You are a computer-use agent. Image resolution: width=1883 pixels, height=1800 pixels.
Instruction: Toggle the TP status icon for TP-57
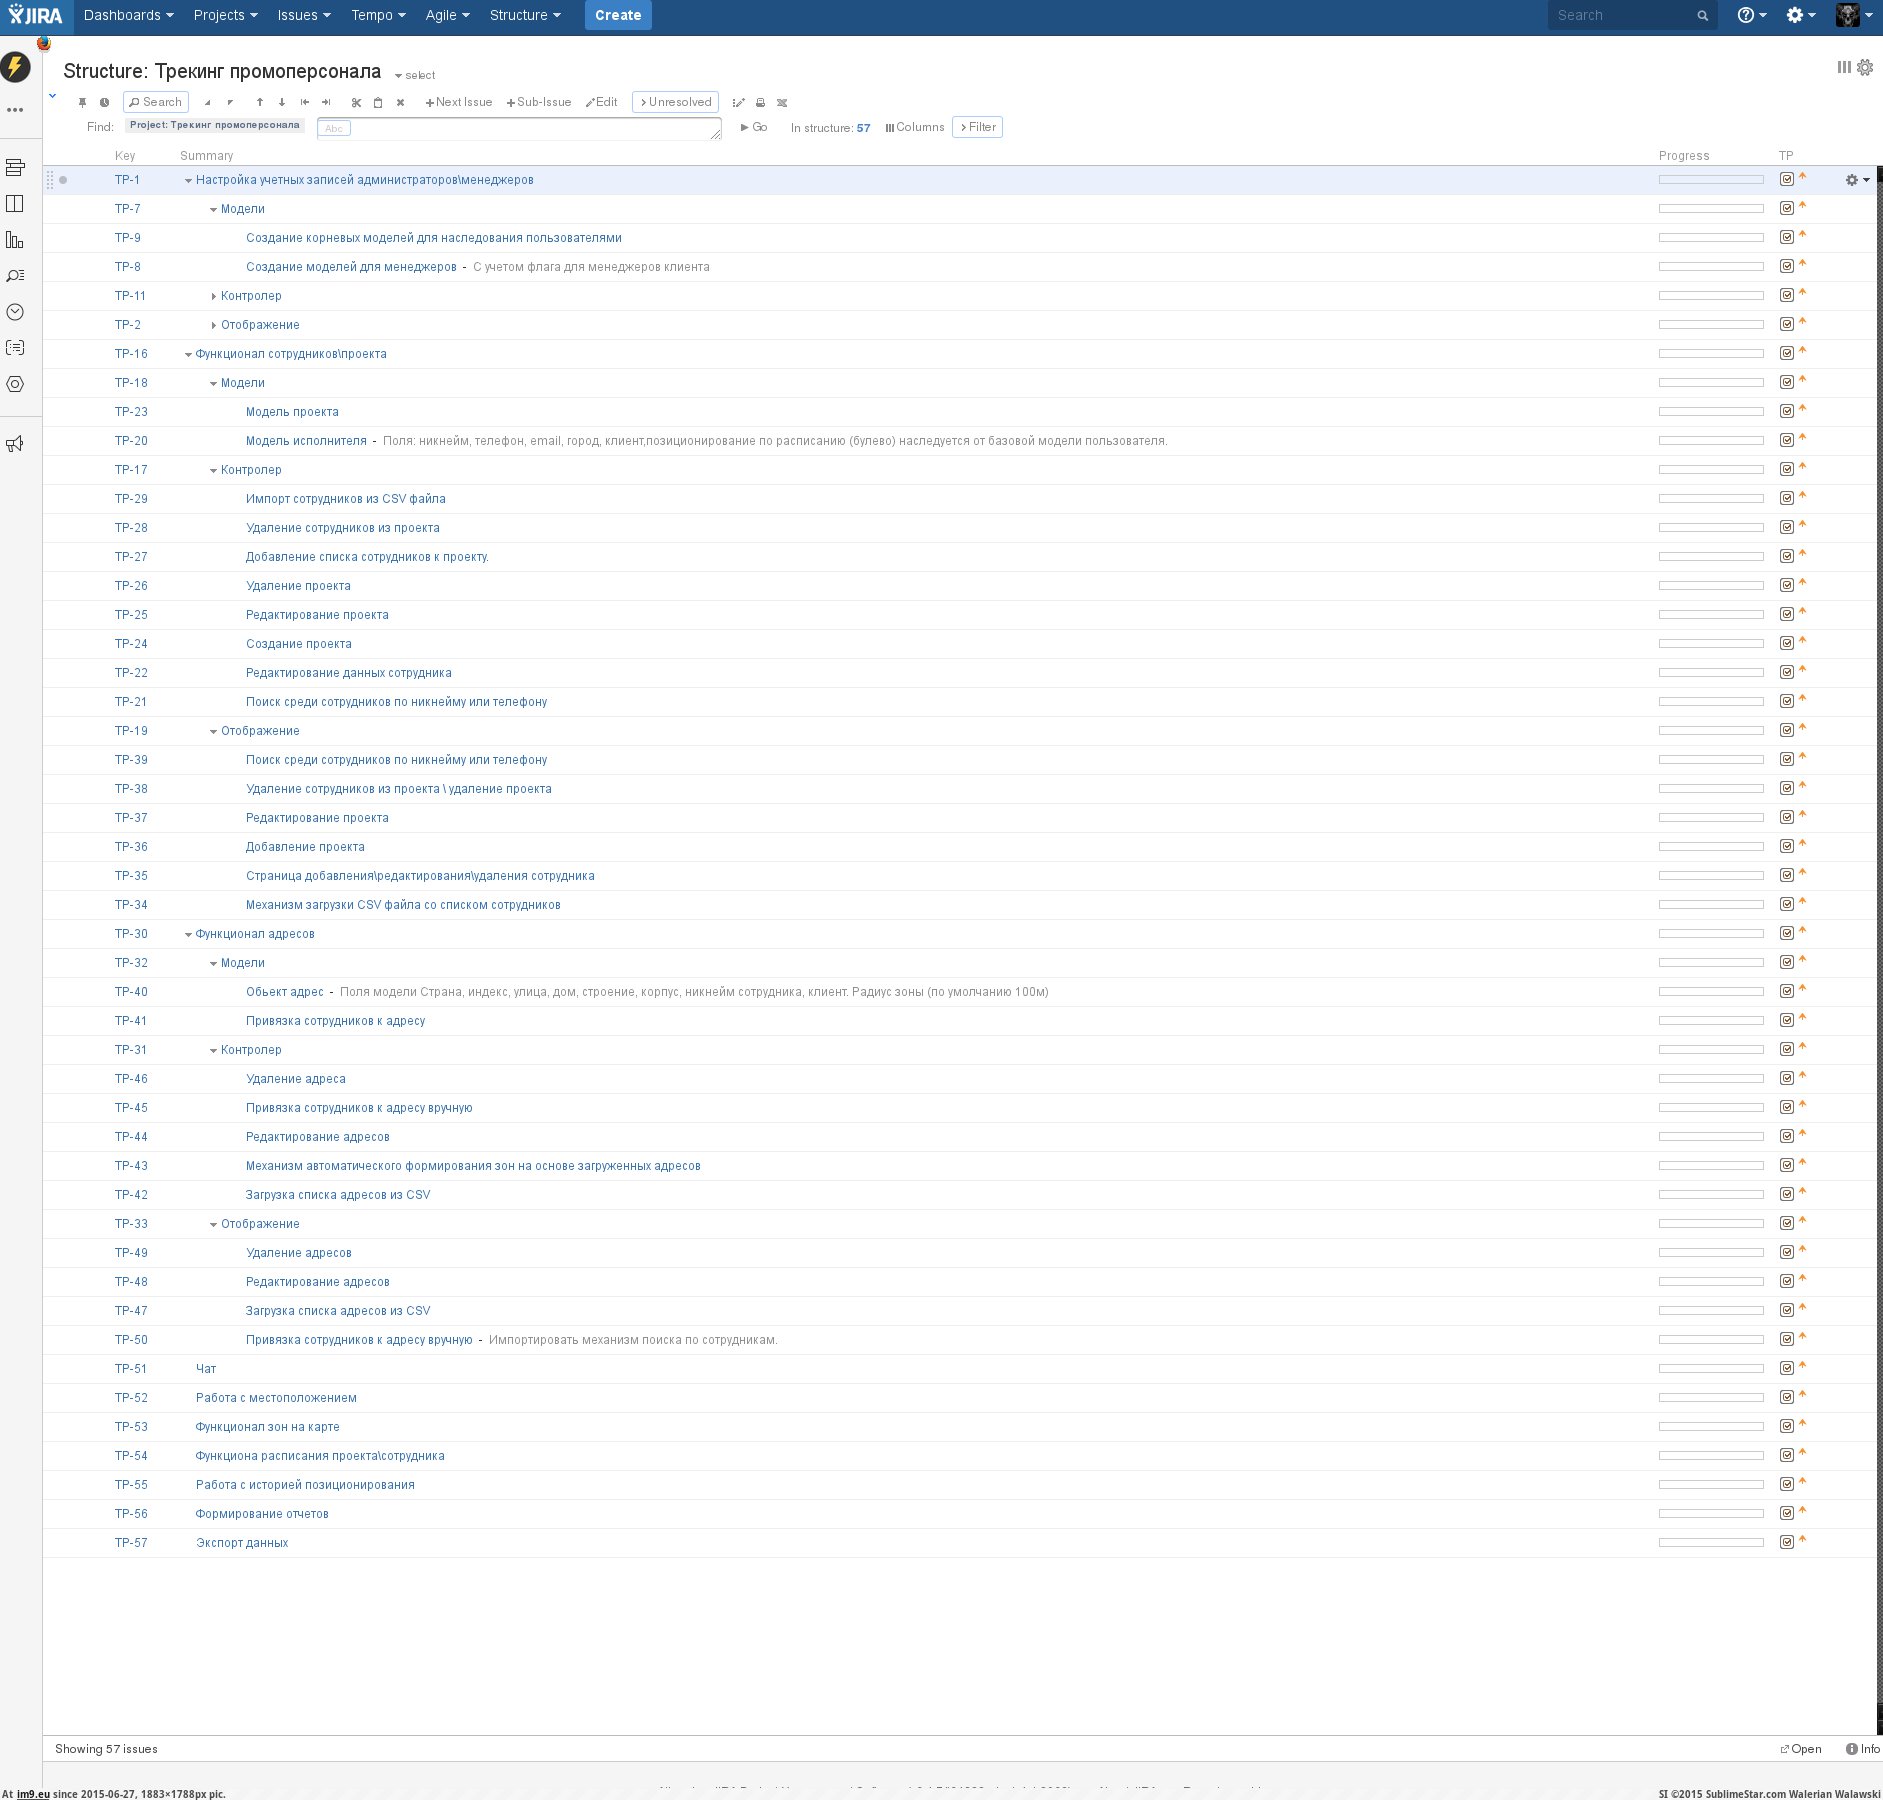[1787, 1542]
